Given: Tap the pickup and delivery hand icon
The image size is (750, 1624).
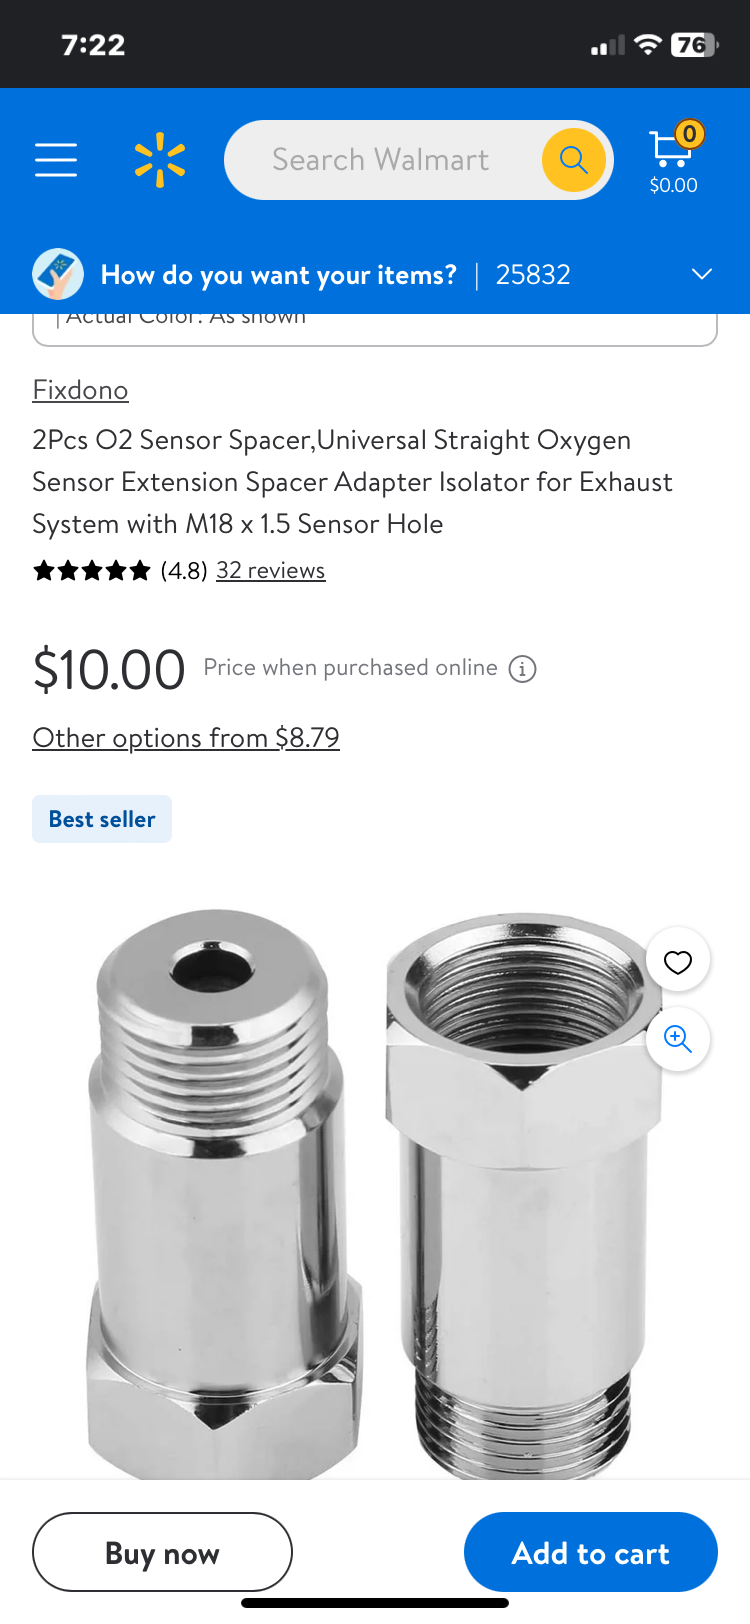Looking at the screenshot, I should point(58,274).
